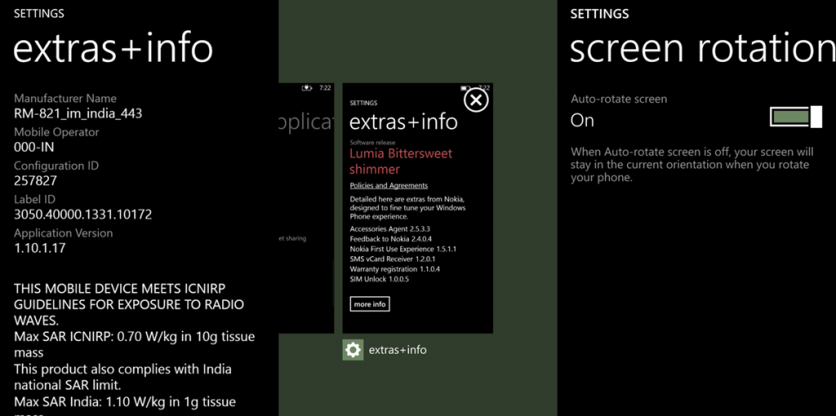Select Warranty registration 1.1.0.4 entry
The width and height of the screenshot is (836, 416).
tap(395, 269)
